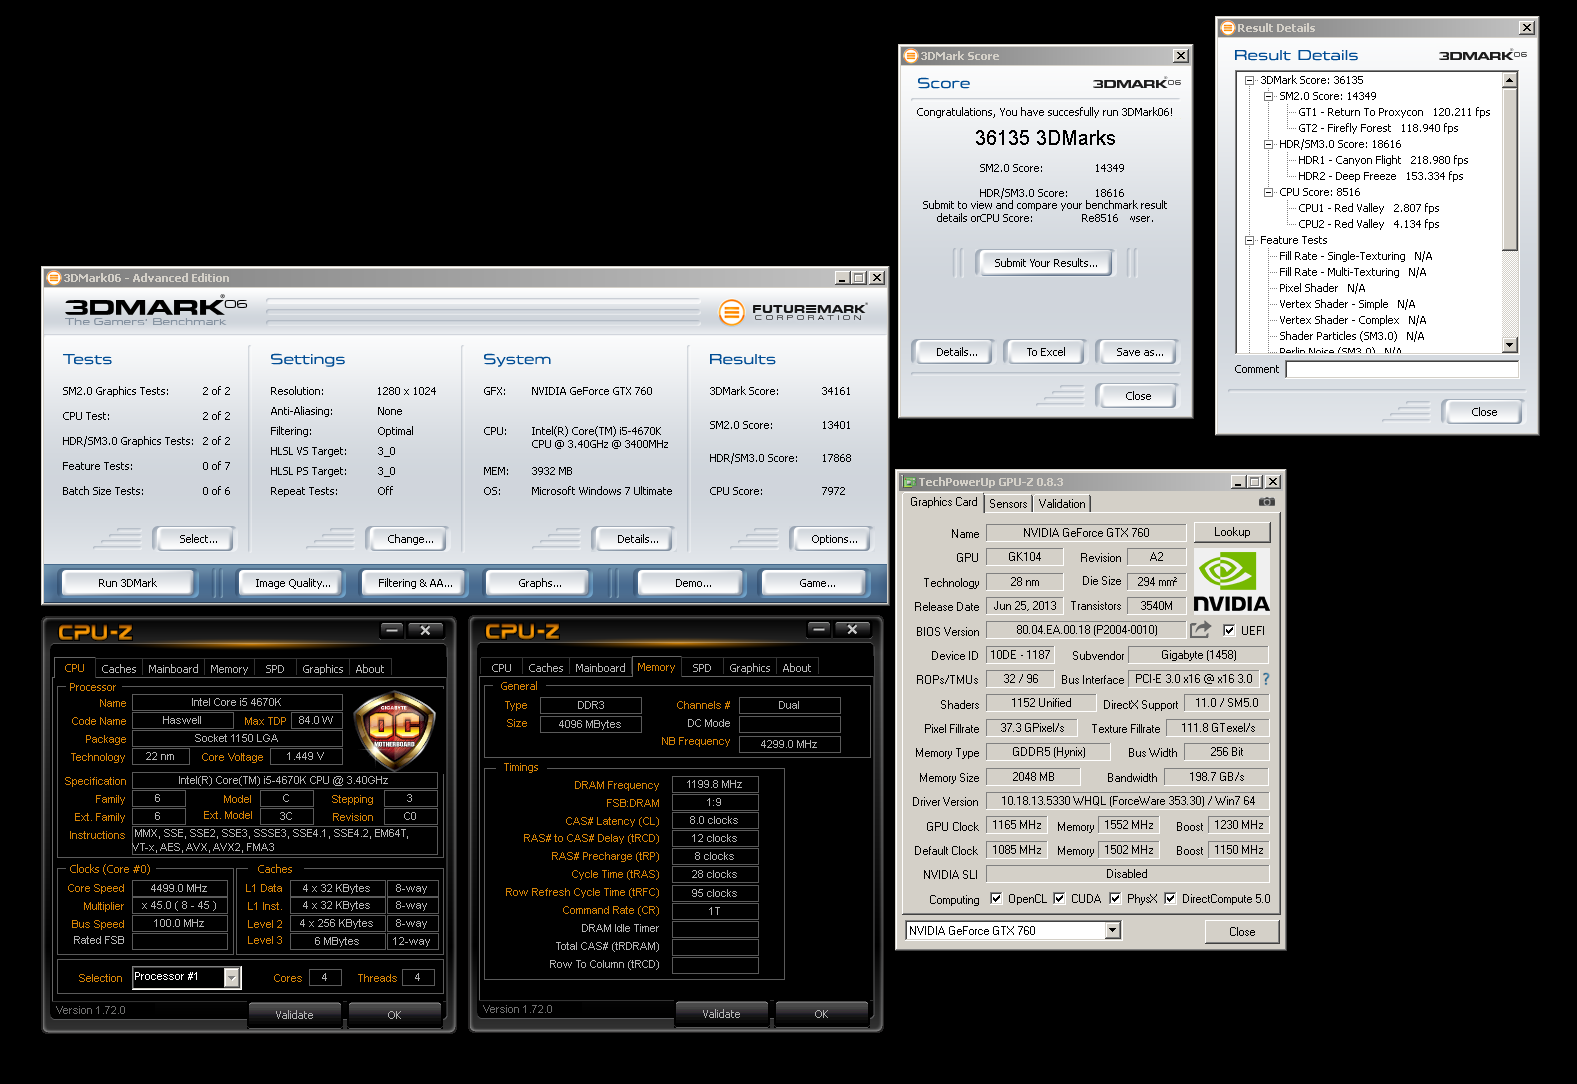Click the Bus Interface question mark icon
The height and width of the screenshot is (1084, 1577).
(1266, 679)
